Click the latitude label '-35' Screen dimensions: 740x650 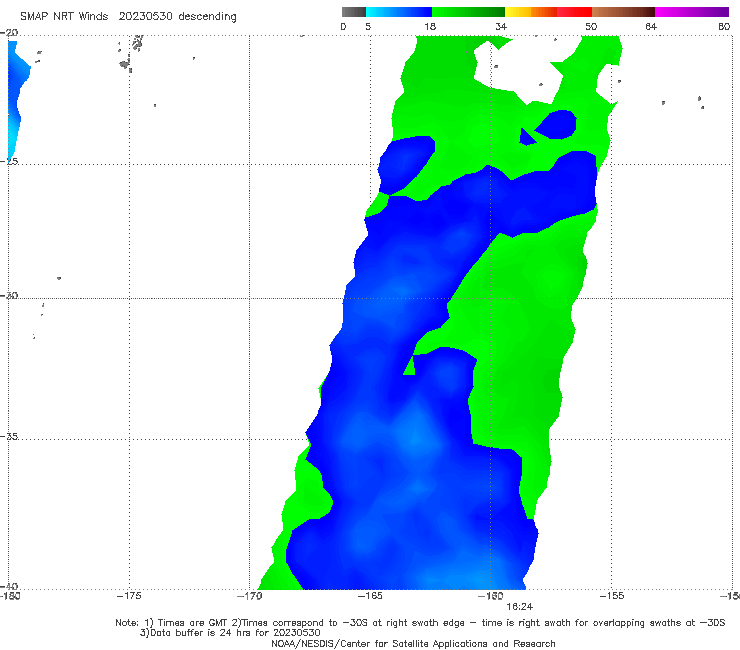pos(9,436)
